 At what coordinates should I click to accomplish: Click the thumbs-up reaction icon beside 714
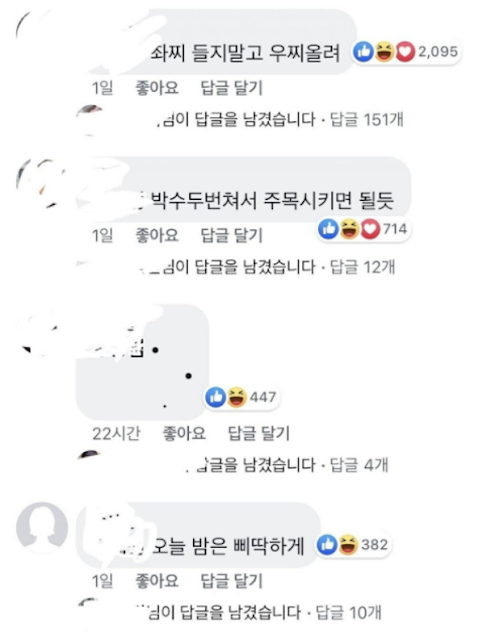[x=329, y=229]
